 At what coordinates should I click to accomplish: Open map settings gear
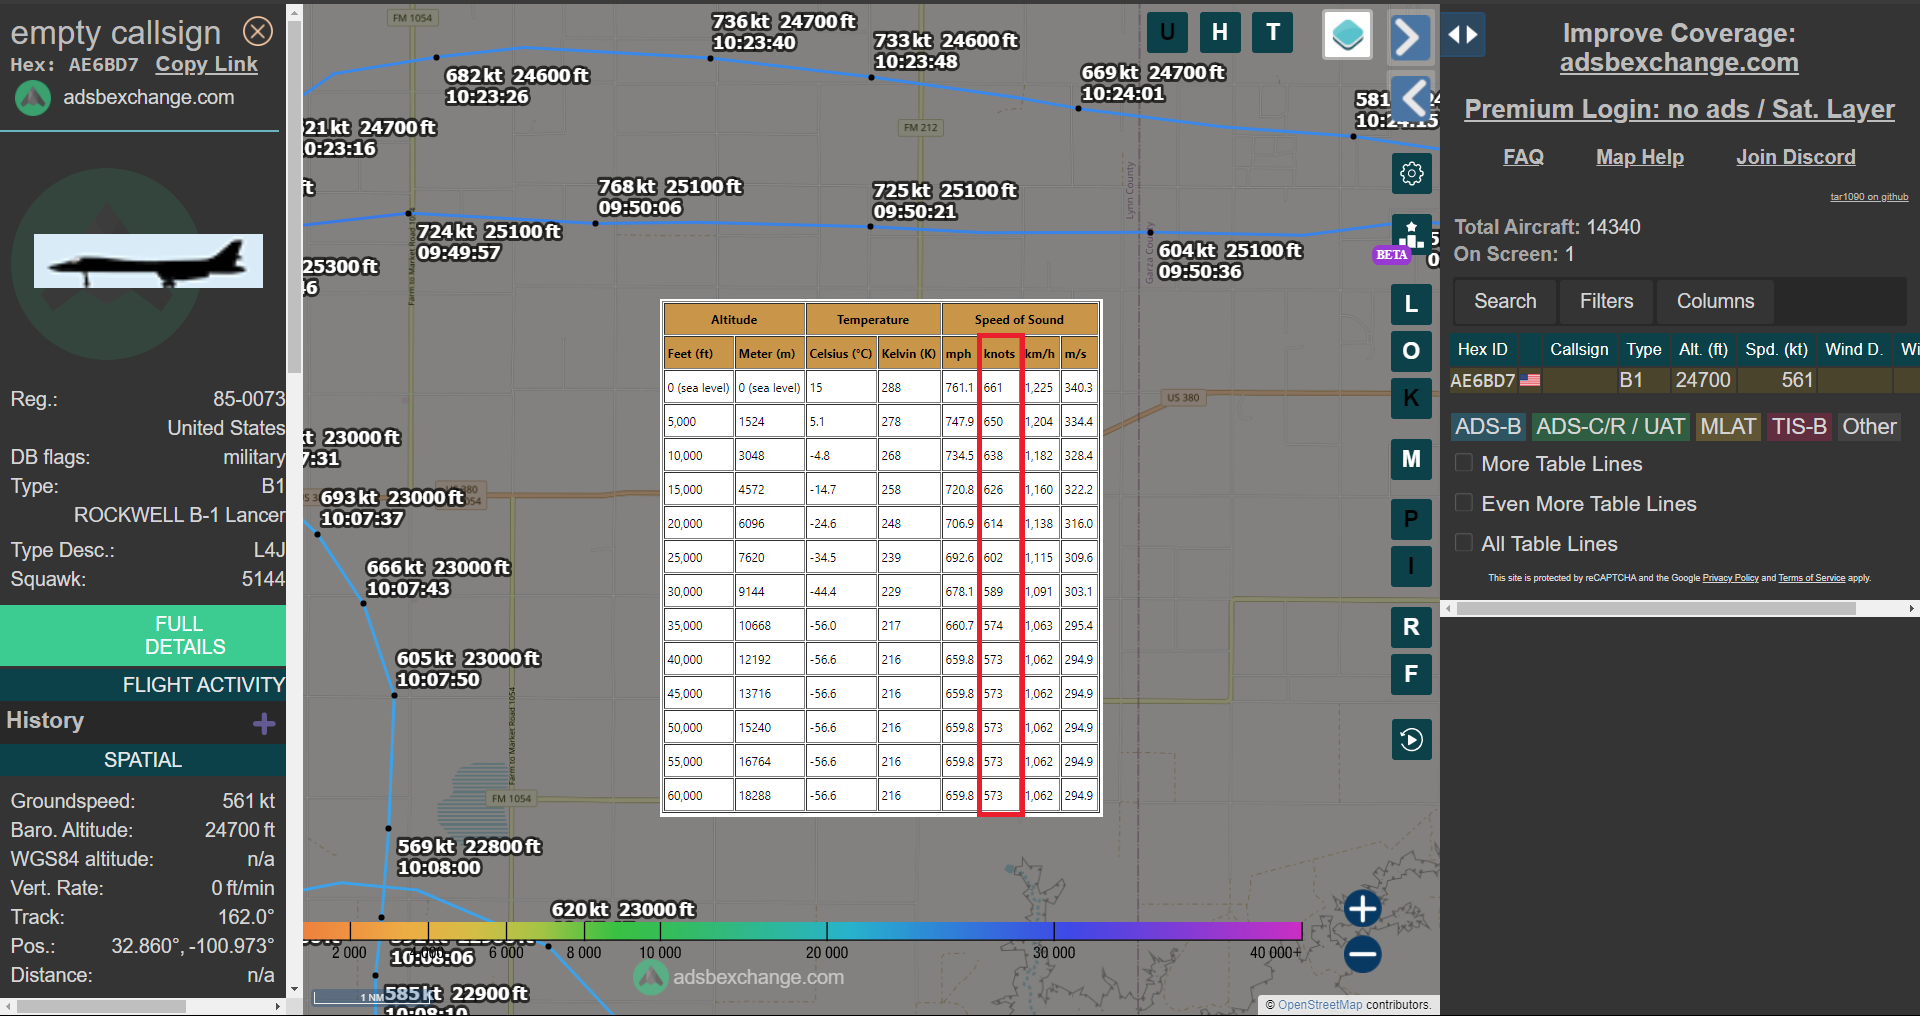coord(1412,173)
